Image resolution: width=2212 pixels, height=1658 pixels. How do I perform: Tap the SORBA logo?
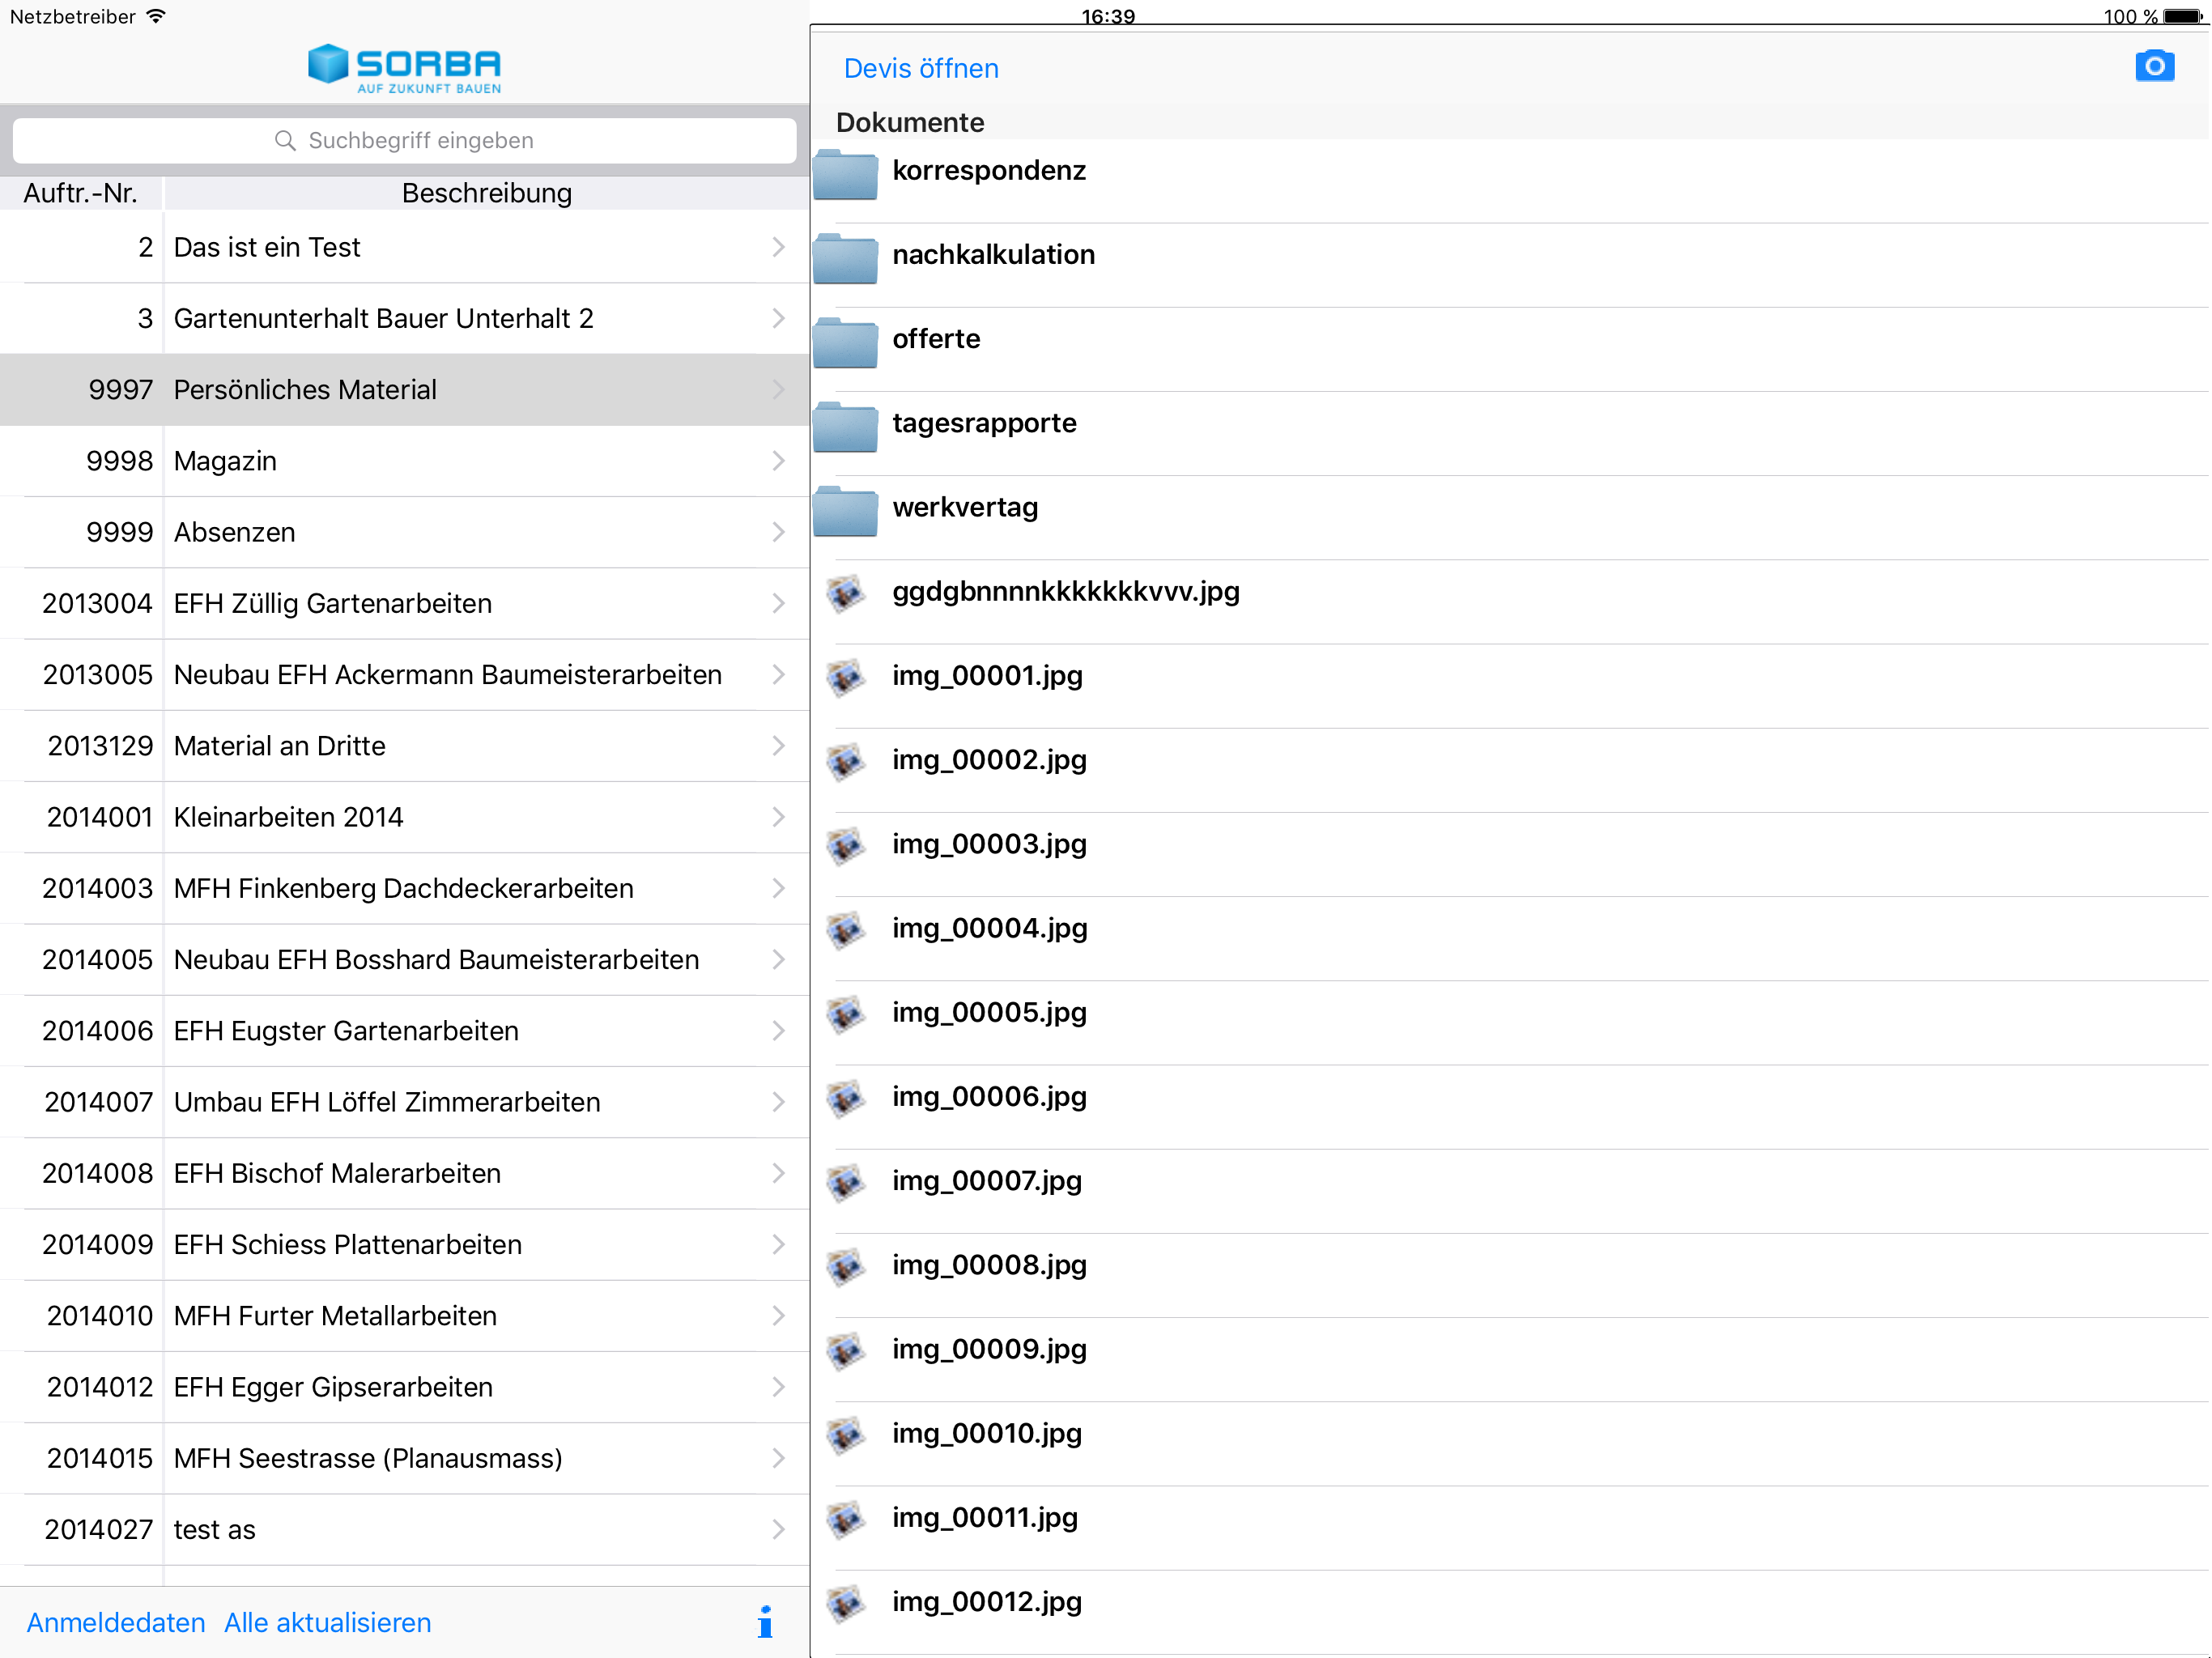click(405, 68)
